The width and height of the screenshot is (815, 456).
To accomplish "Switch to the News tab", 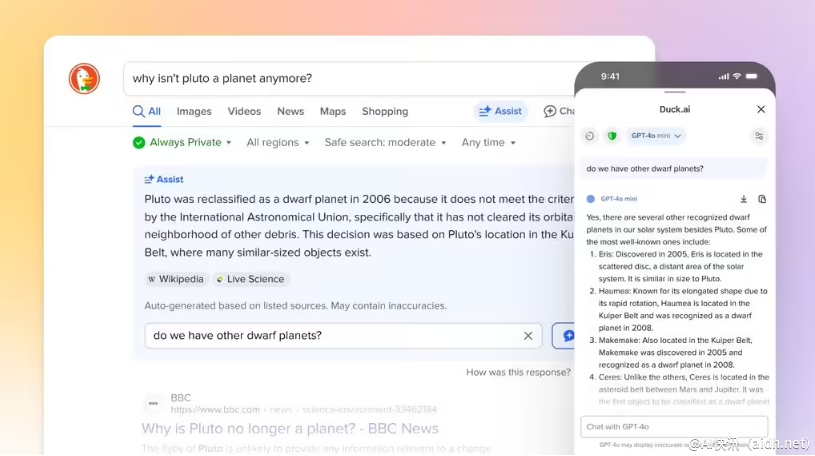I will tap(290, 111).
